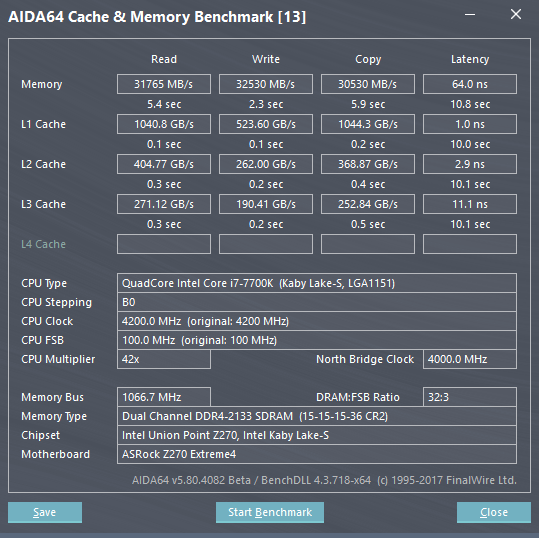Click Memory Type Dual Channel DDR4-2133 field
539x538 pixels.
point(317,416)
